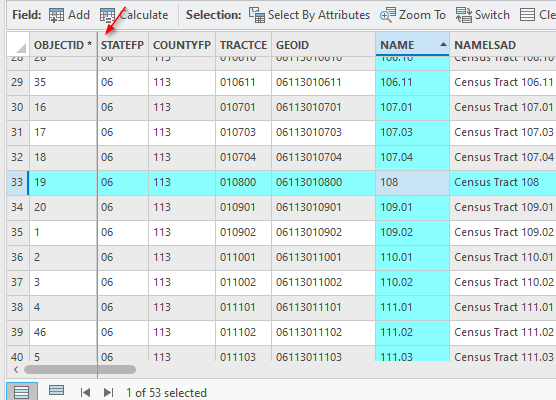Select row 32 by its row header
The height and width of the screenshot is (400, 556).
coord(18,157)
